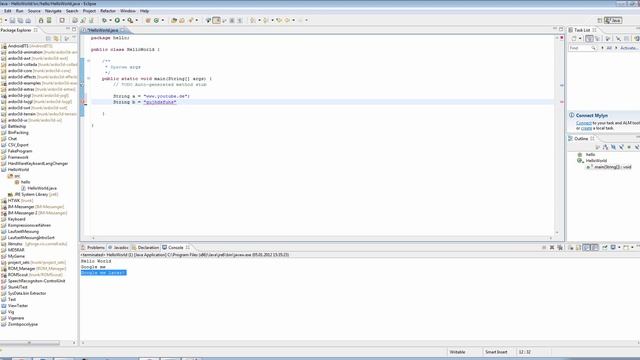
Task: Open the Debug button dropdown arrow
Action: click(x=110, y=20)
